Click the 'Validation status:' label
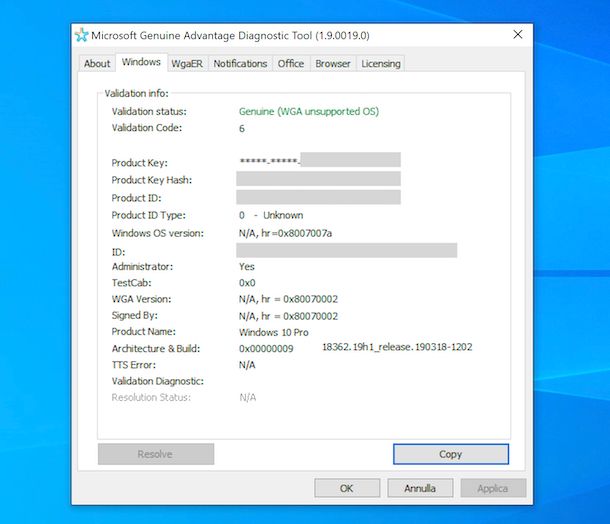Image resolution: width=610 pixels, height=524 pixels. click(149, 112)
